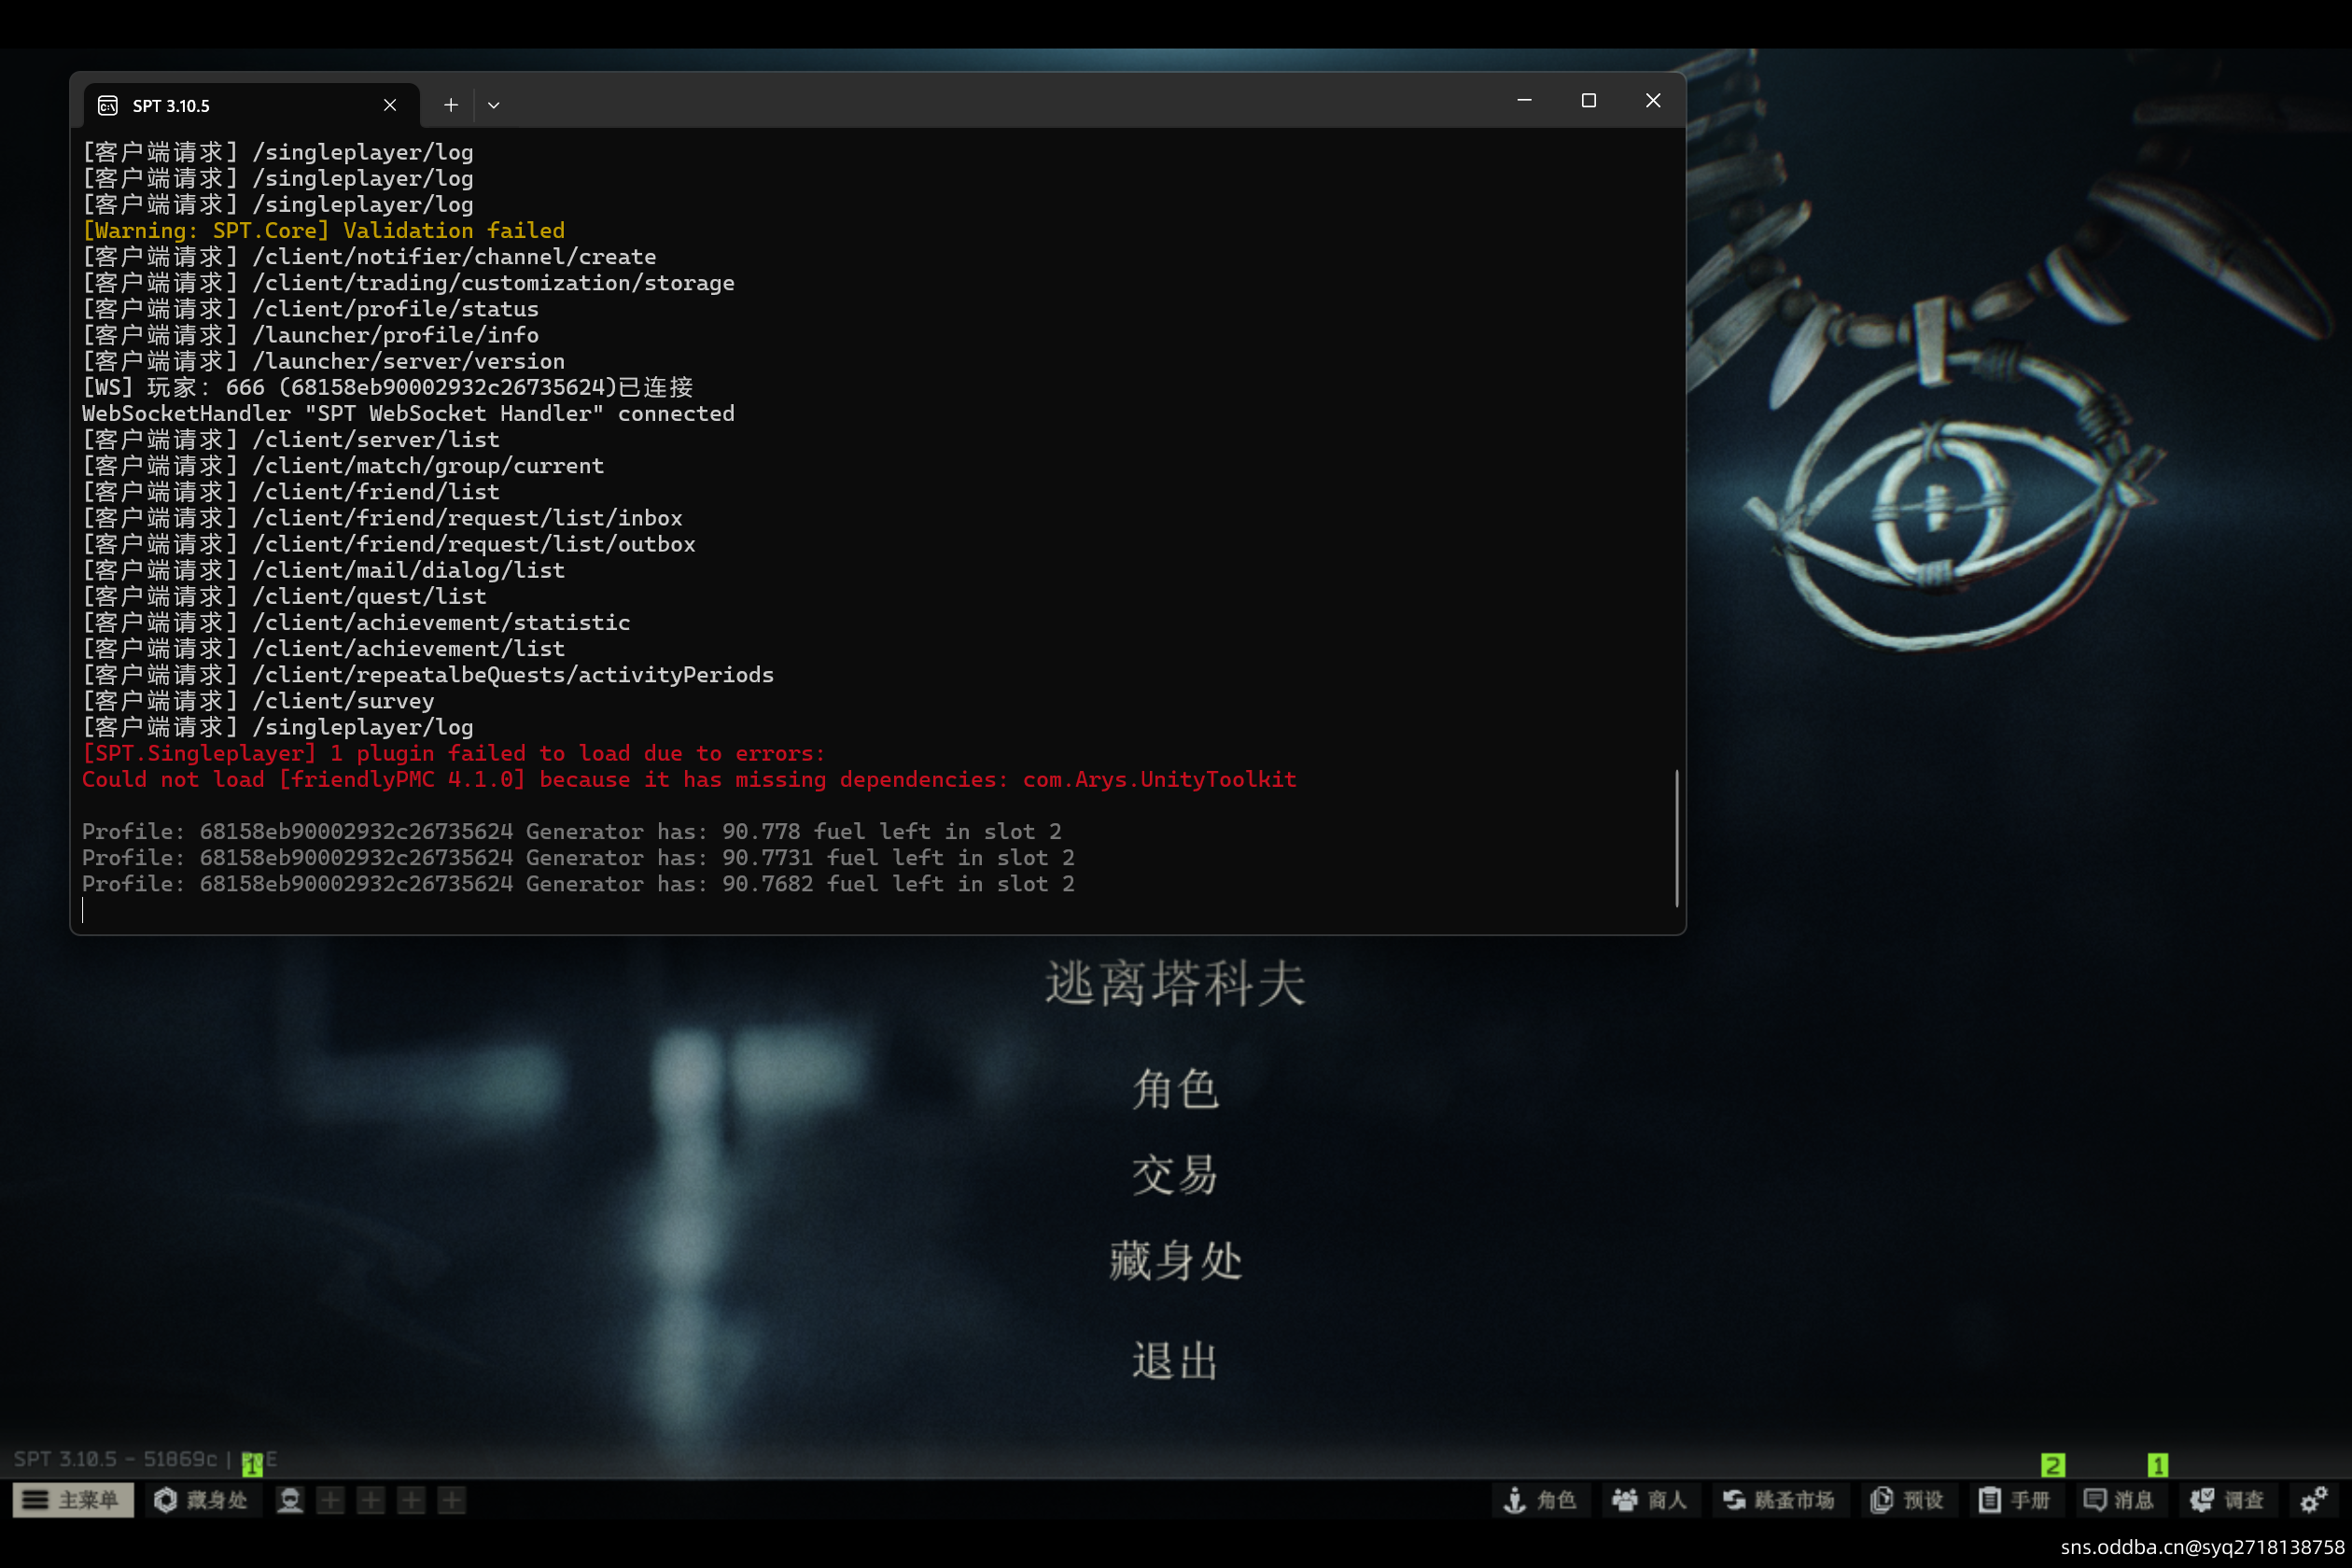The width and height of the screenshot is (2352, 1568).
Task: Open 消息 messages in bottom bar
Action: click(2119, 1500)
